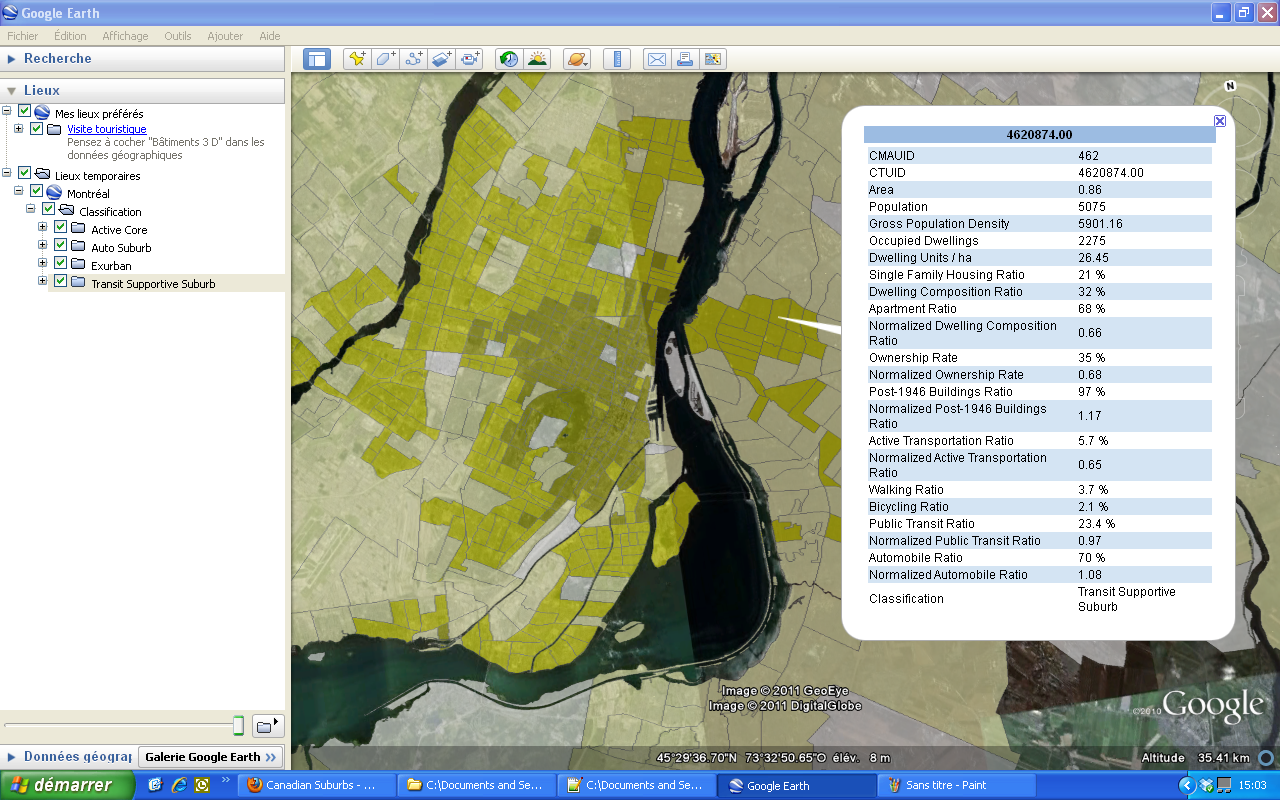Open the historical imagery clock tool
Viewport: 1280px width, 800px height.
(x=509, y=59)
